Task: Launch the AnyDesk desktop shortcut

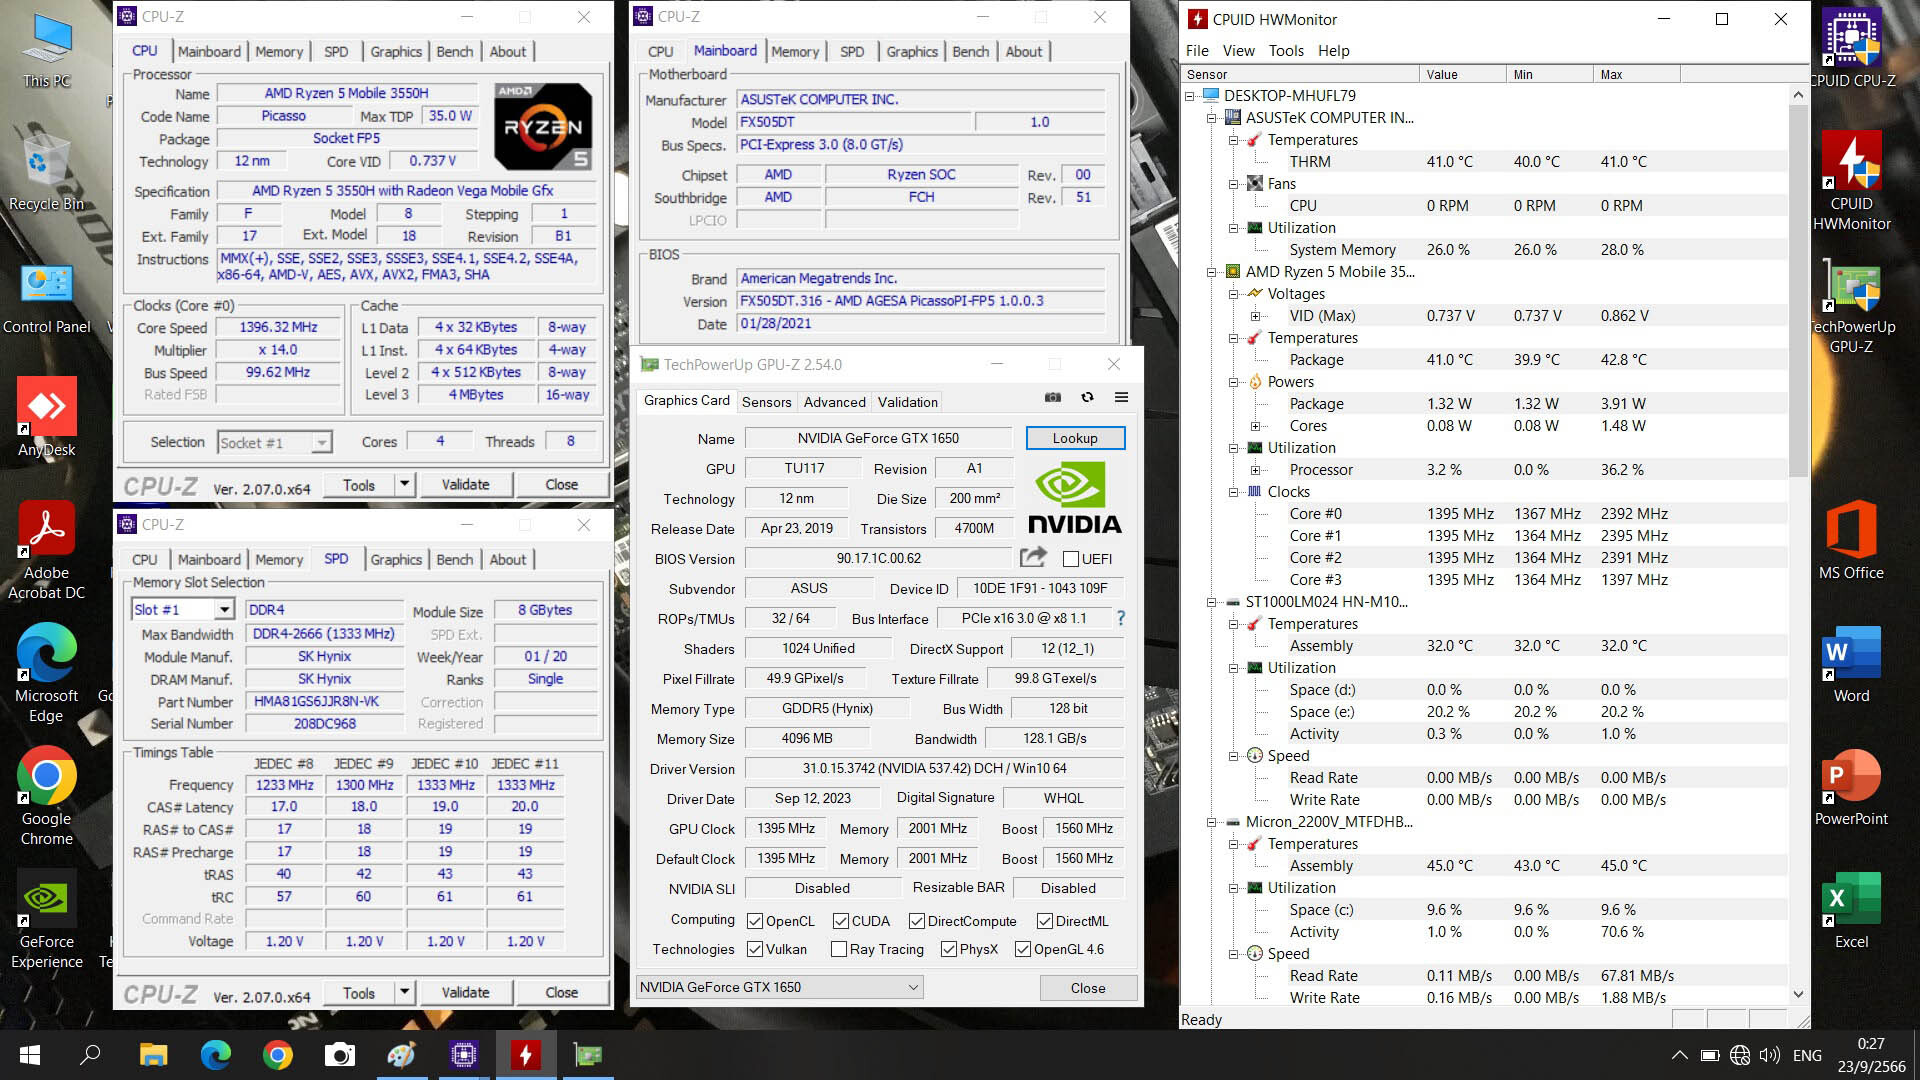Action: tap(47, 418)
